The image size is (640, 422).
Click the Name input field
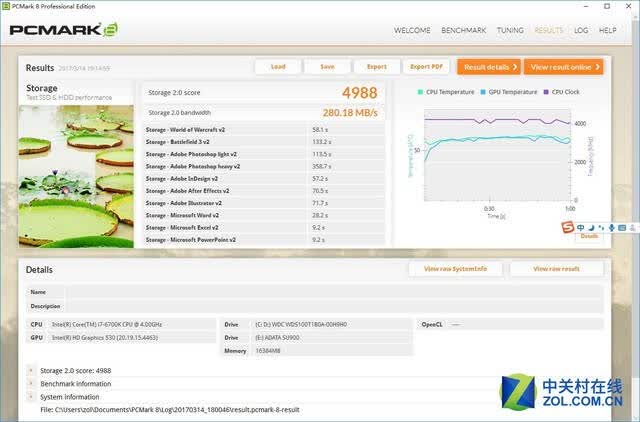335,292
